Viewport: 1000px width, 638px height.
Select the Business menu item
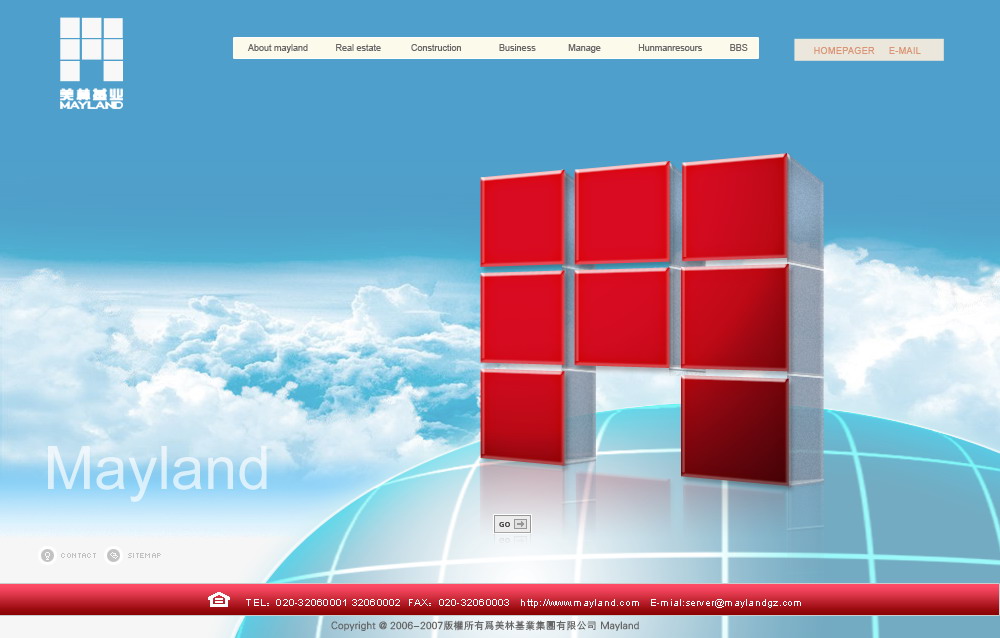[x=517, y=48]
